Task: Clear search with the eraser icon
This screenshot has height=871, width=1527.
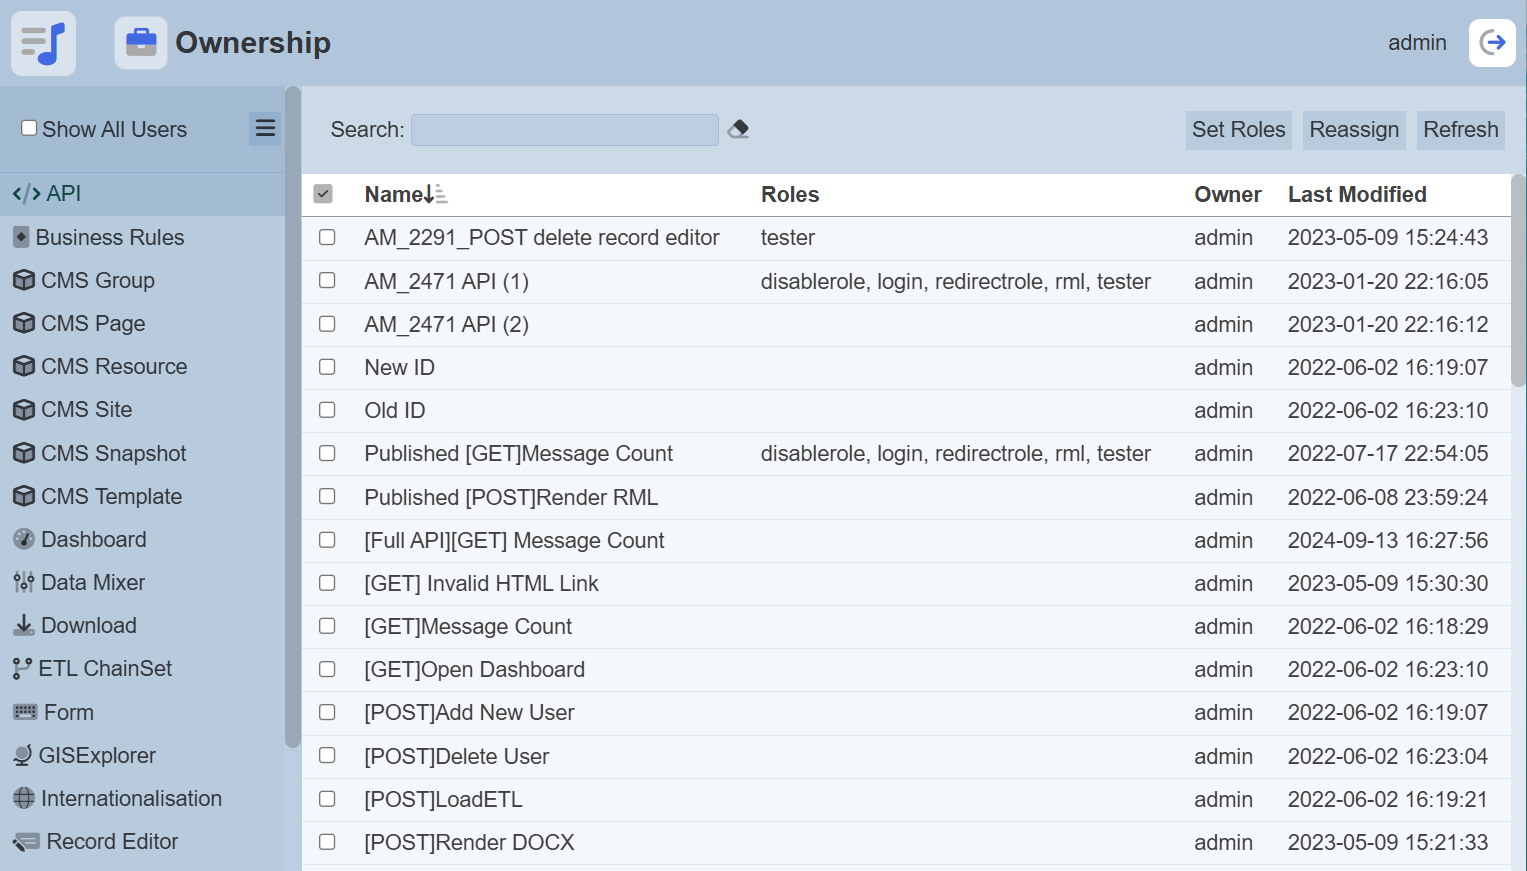Action: pos(738,129)
